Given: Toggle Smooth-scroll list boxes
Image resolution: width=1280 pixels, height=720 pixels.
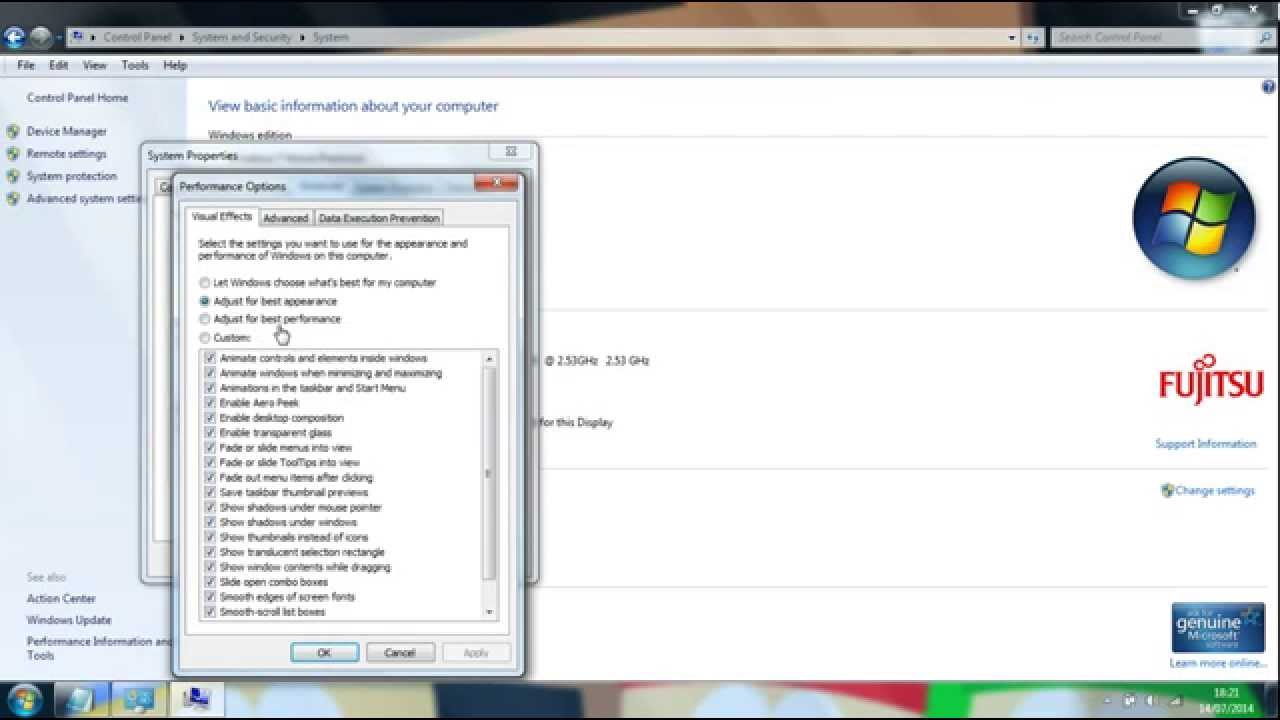Looking at the screenshot, I should pos(210,611).
